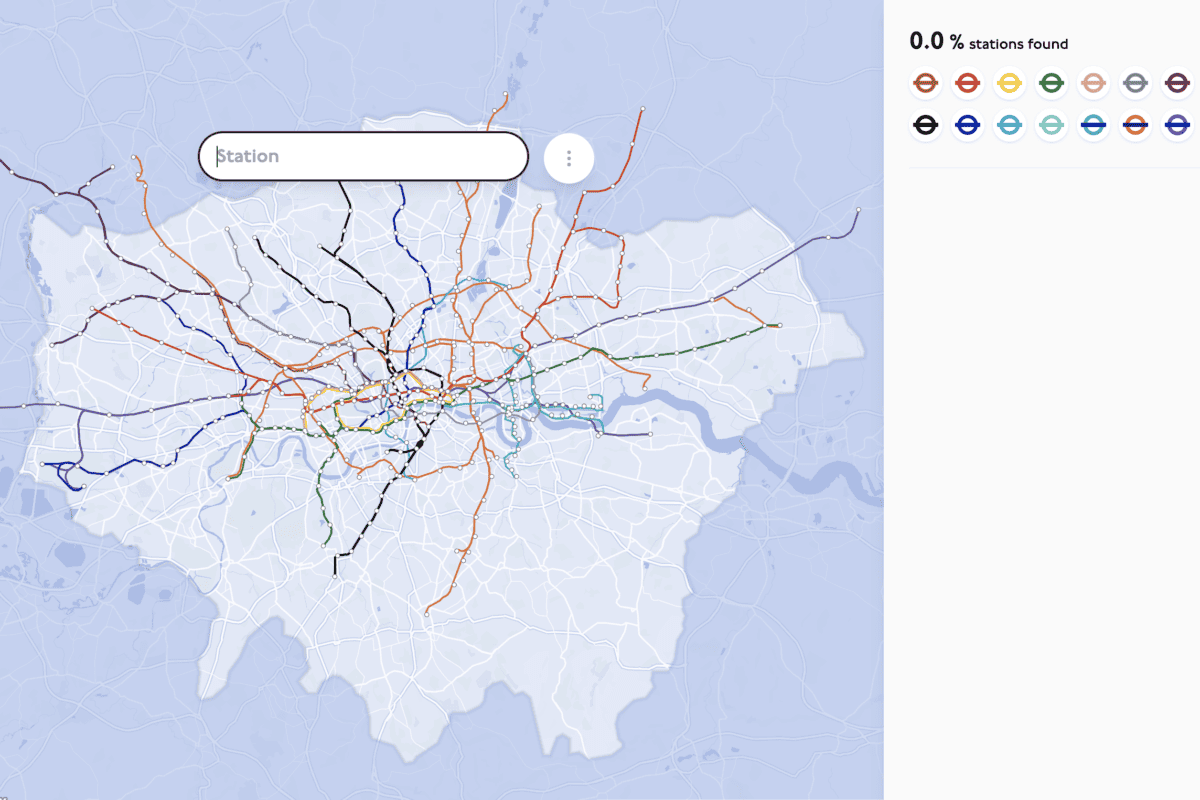The width and height of the screenshot is (1200, 800).
Task: Open the three-dot options menu
Action: [567, 156]
